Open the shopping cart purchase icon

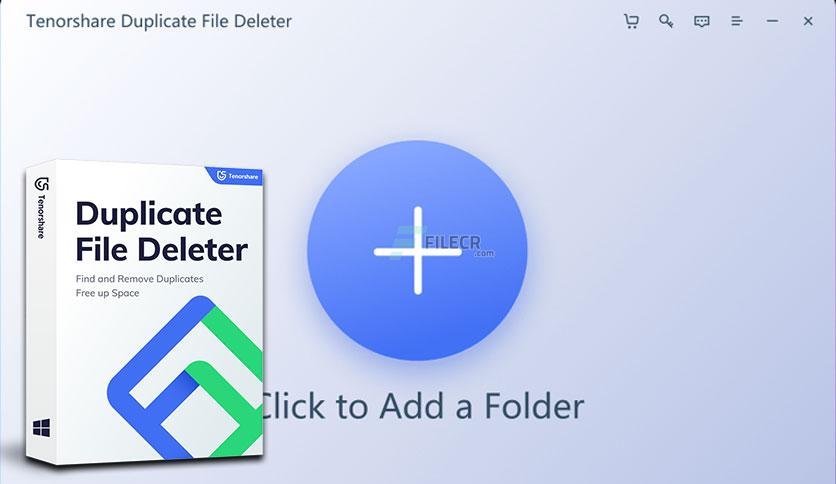[631, 21]
